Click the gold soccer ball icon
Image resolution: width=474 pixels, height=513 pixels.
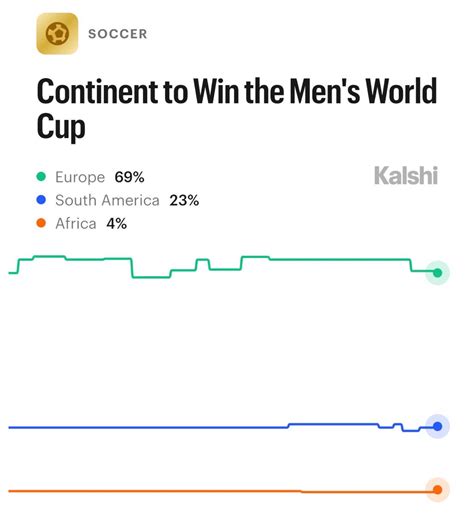tap(57, 33)
